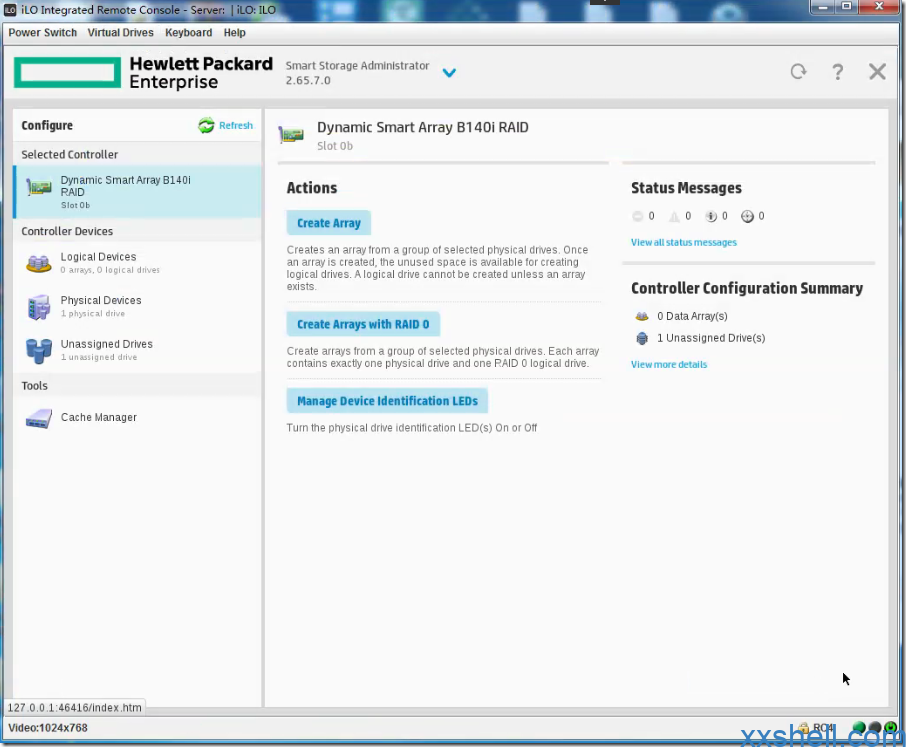Viewport: 906px width, 747px height.
Task: Click the Unassigned Drives cylinders icon
Action: point(39,350)
